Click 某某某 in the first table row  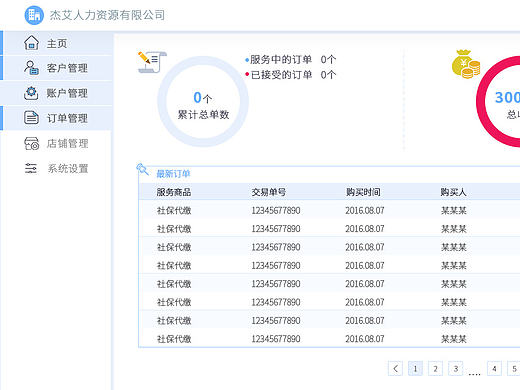[x=454, y=210]
